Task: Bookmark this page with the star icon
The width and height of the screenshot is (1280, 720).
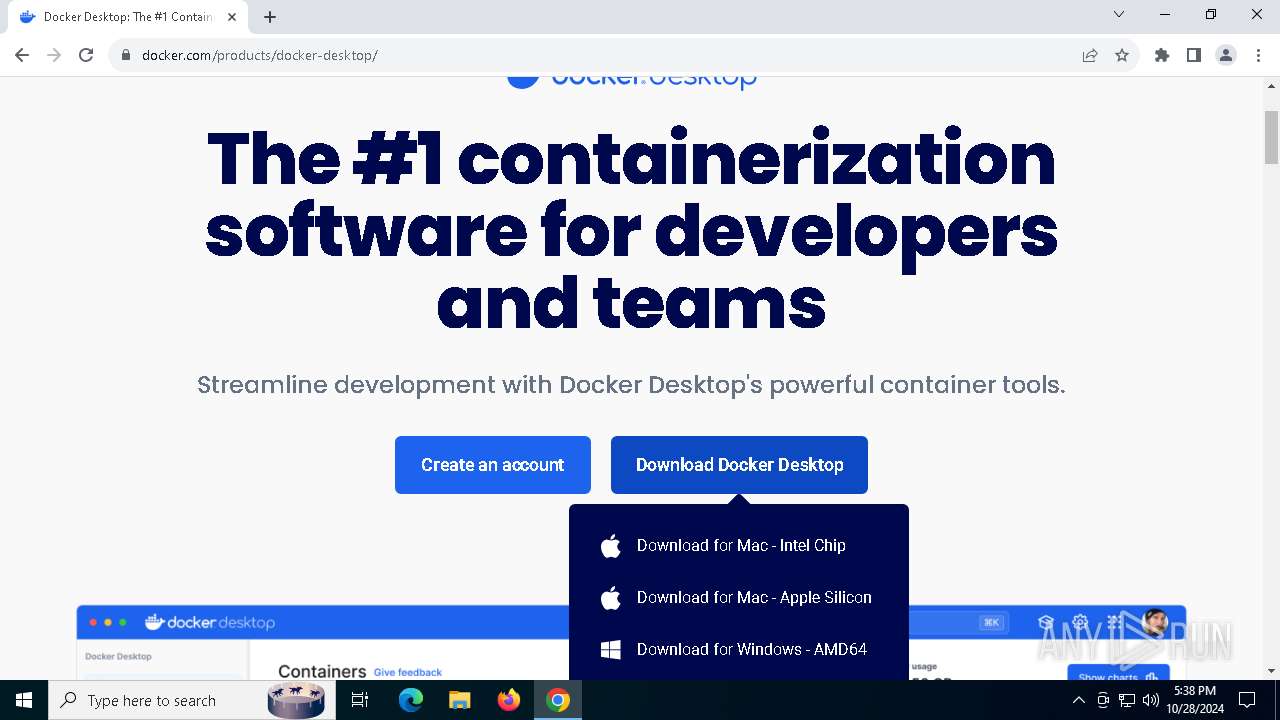Action: pyautogui.click(x=1122, y=55)
